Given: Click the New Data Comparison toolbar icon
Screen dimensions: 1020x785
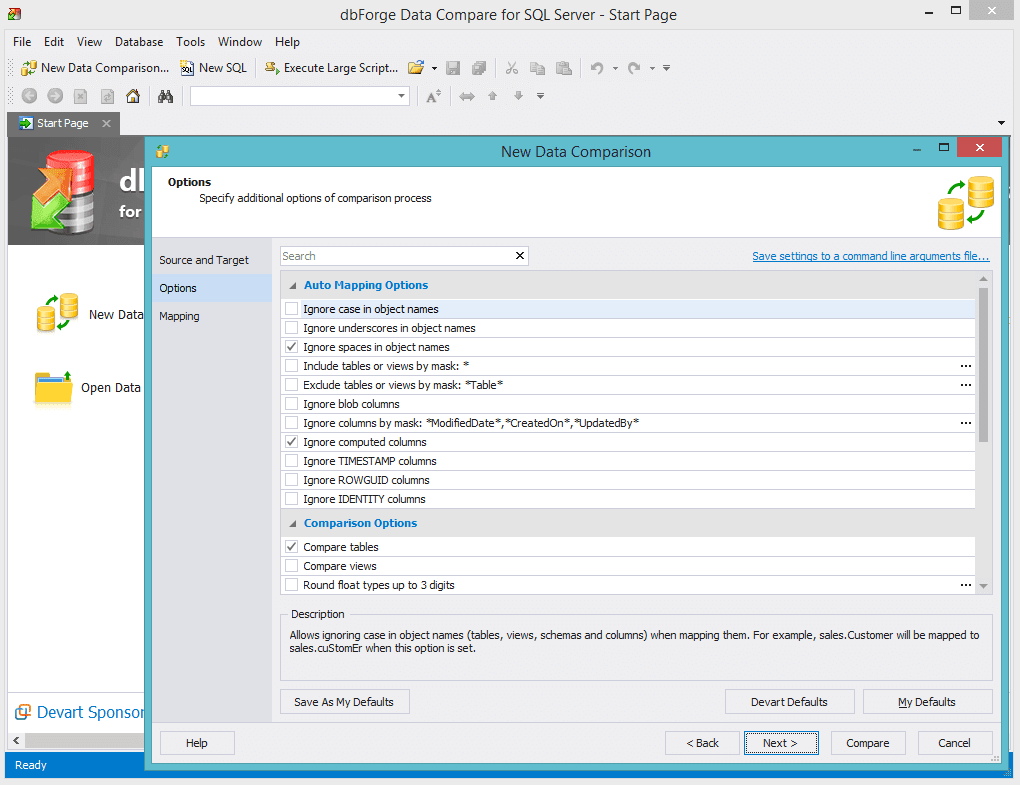Looking at the screenshot, I should pos(30,68).
